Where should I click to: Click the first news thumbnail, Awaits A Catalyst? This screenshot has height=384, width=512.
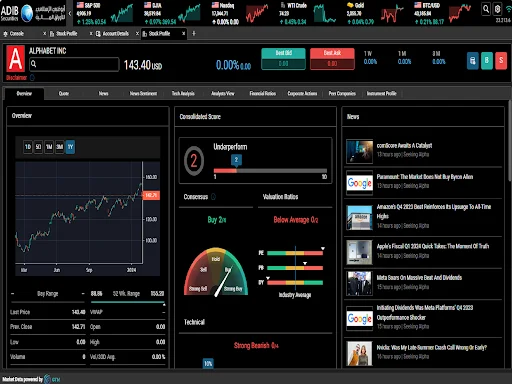(x=359, y=152)
